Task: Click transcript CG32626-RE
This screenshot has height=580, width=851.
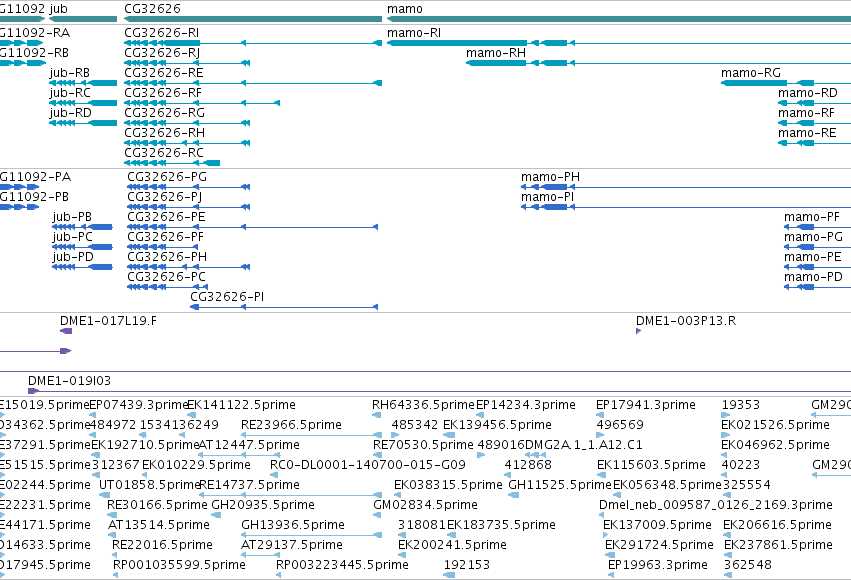Action: click(164, 73)
